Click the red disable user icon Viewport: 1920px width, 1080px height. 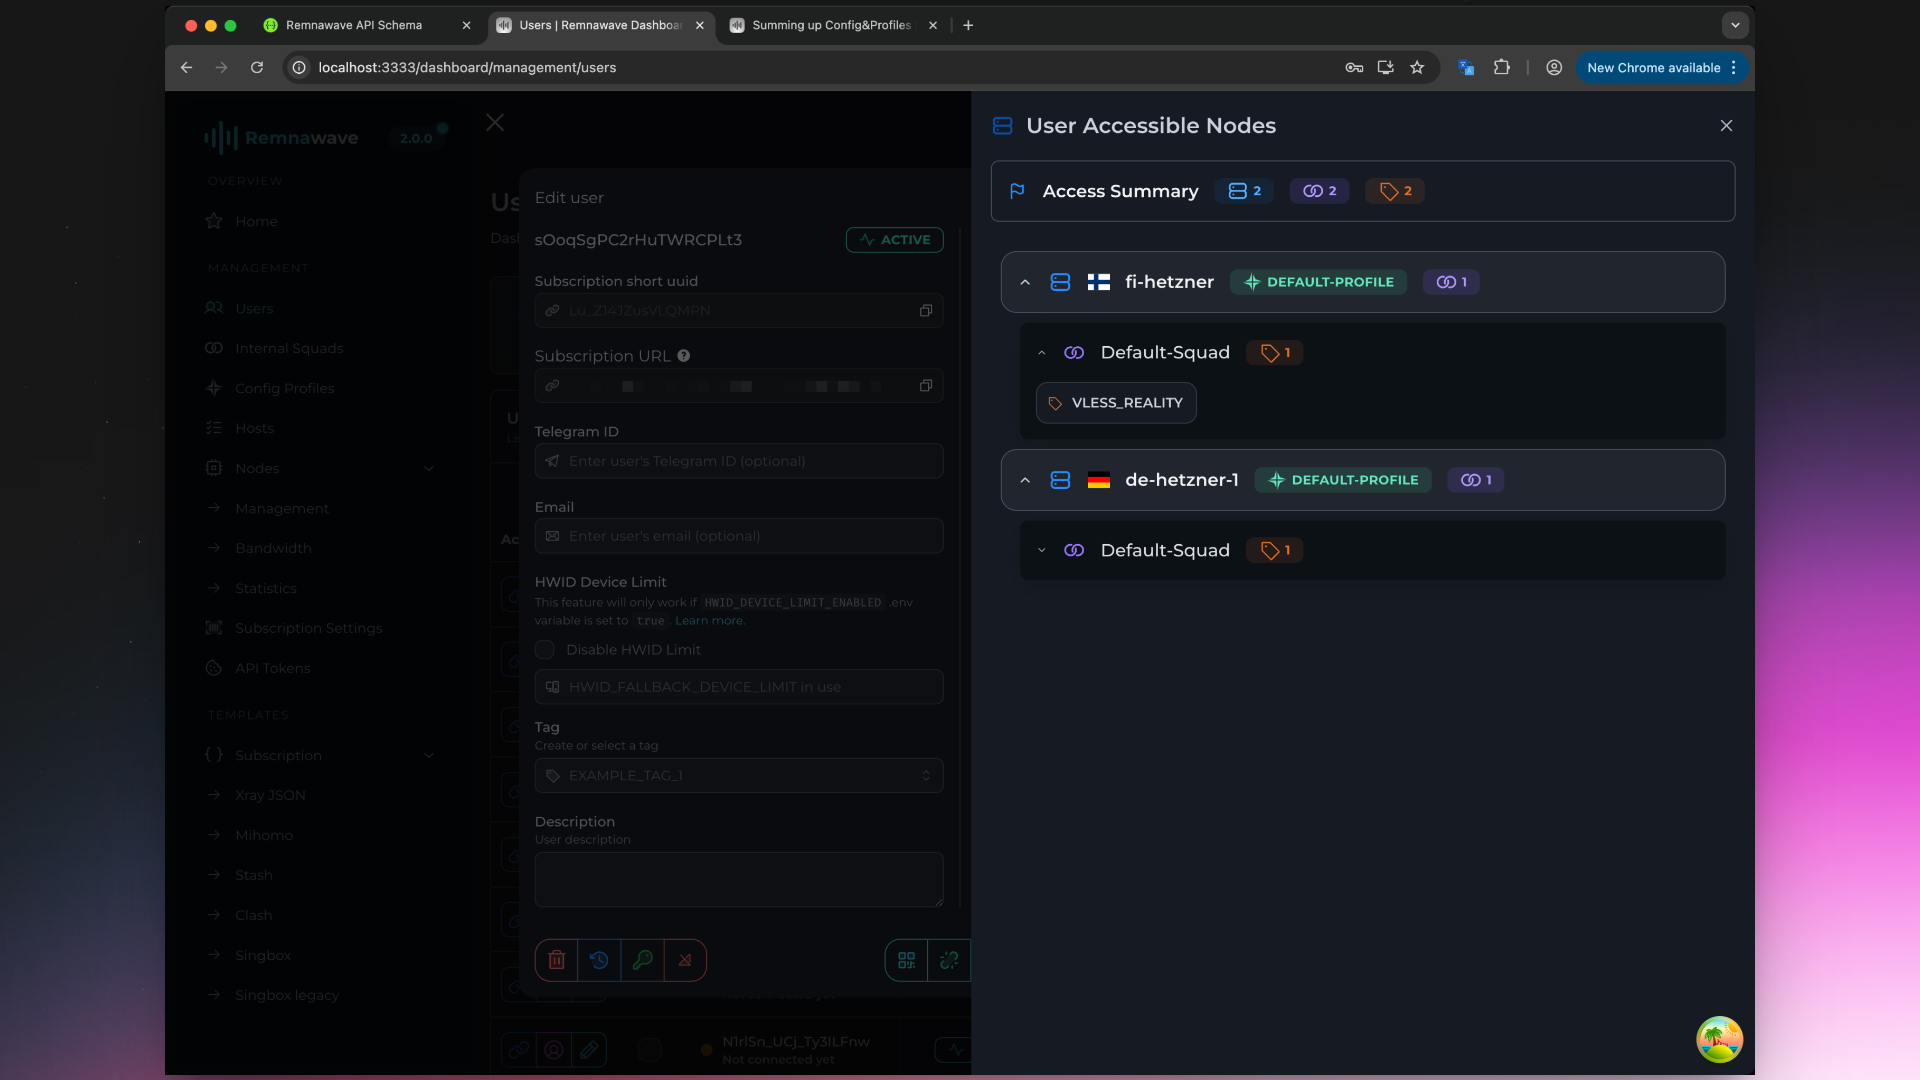tap(686, 960)
